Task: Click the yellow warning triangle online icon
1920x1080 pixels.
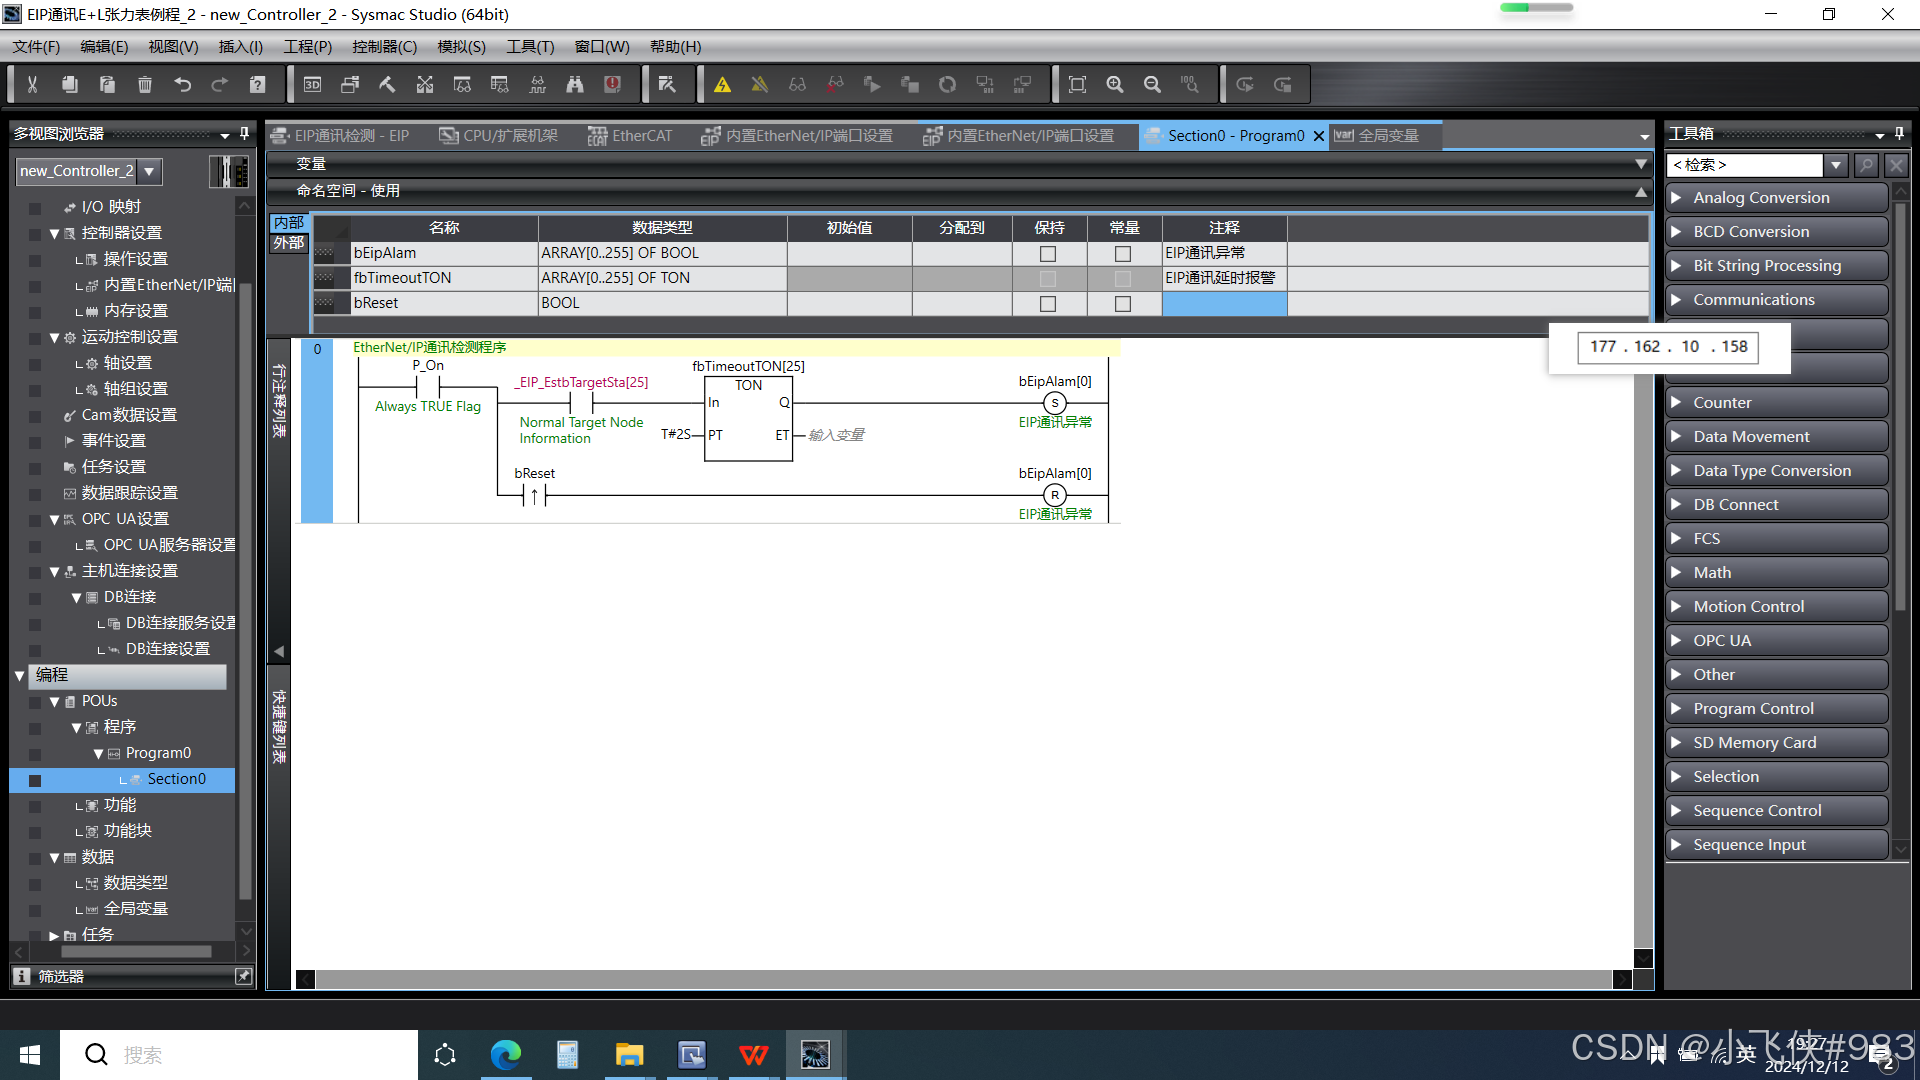Action: click(x=722, y=85)
